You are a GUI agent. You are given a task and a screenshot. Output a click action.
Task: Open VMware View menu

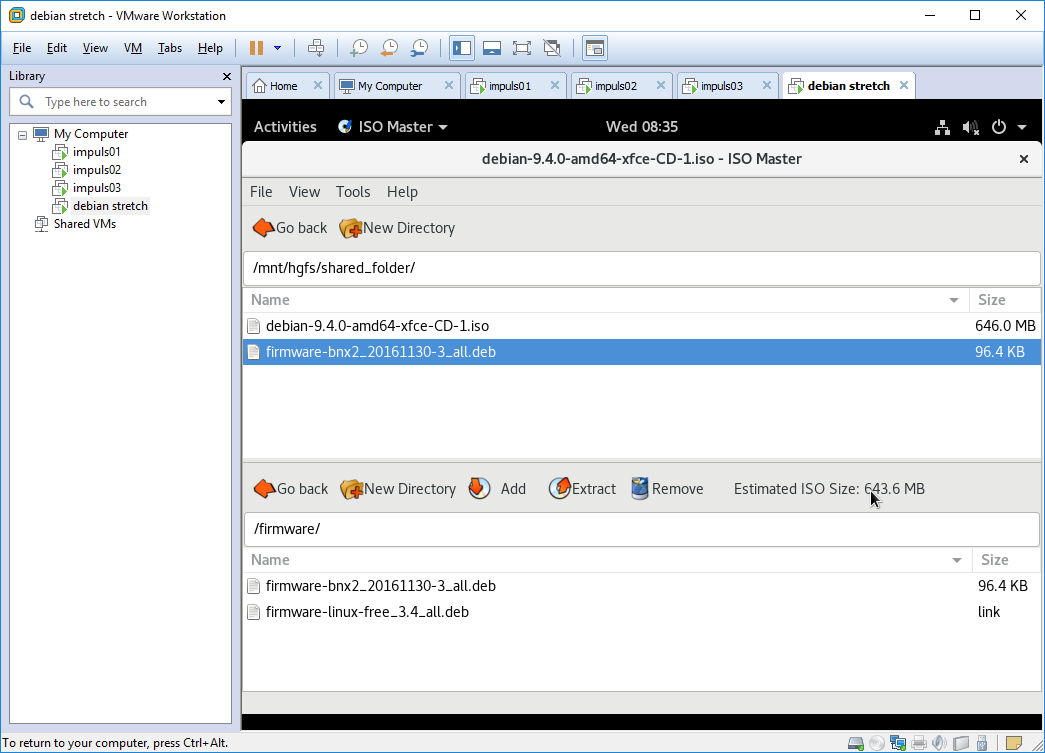pyautogui.click(x=95, y=48)
